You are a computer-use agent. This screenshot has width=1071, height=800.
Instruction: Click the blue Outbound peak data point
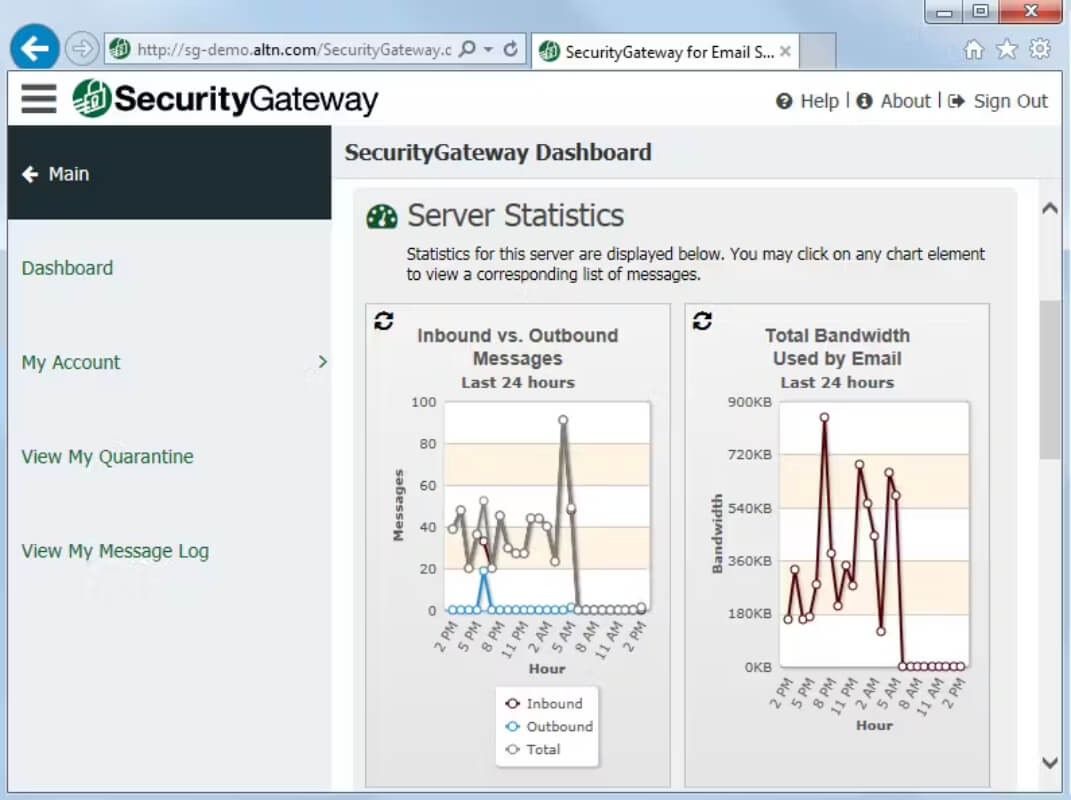coord(484,570)
